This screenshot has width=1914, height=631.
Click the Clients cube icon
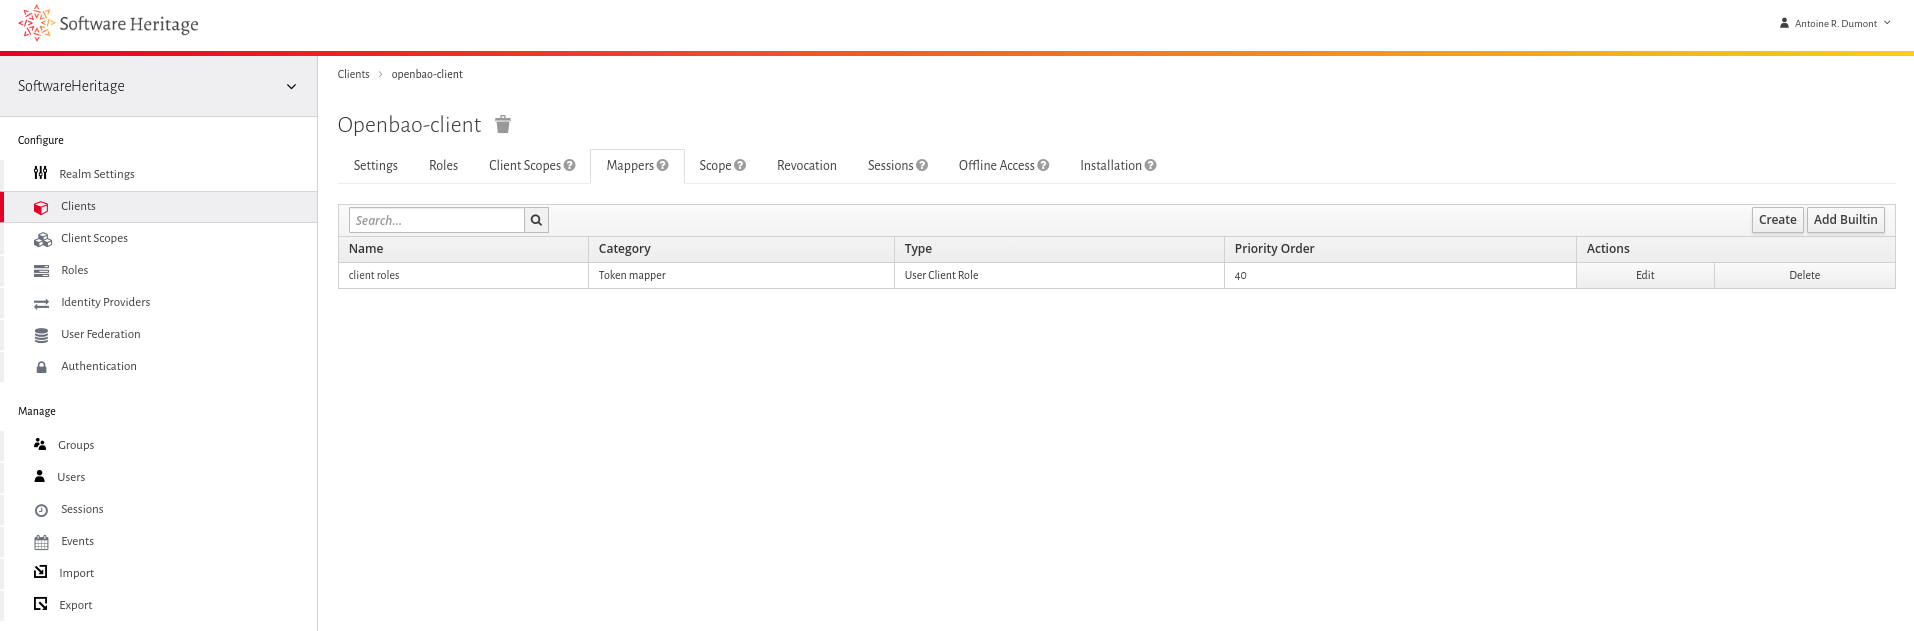pyautogui.click(x=41, y=207)
